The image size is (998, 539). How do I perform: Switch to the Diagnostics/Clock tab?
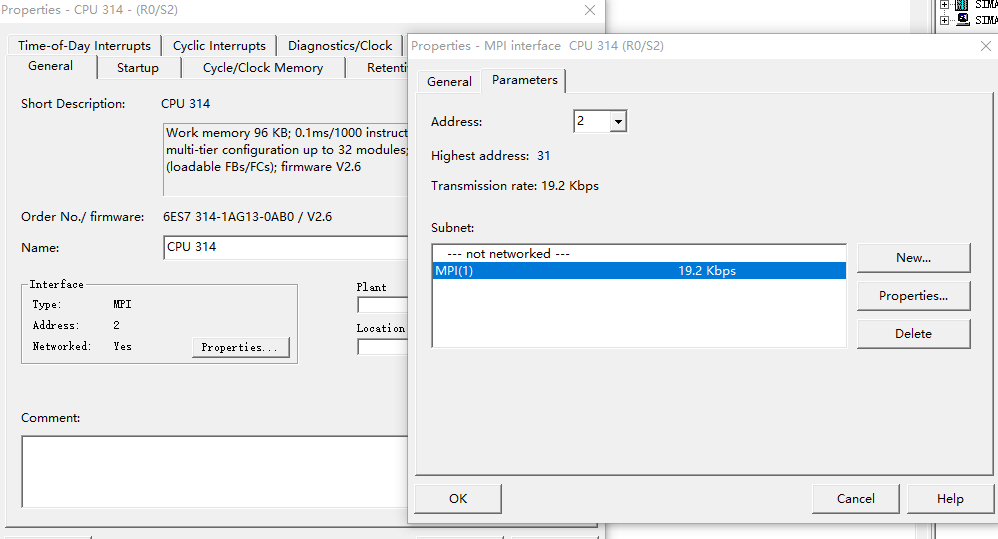(340, 46)
